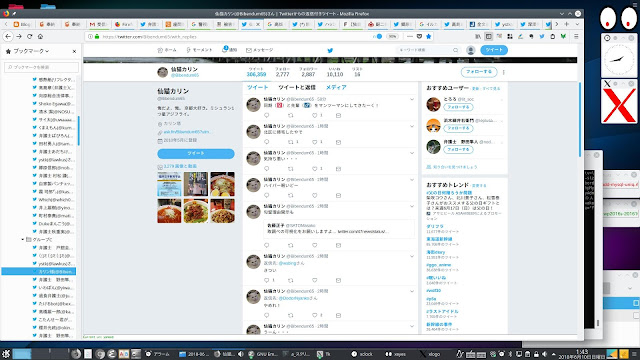Open more options next to the follow button
This screenshot has height=360, width=640.
pos(504,72)
